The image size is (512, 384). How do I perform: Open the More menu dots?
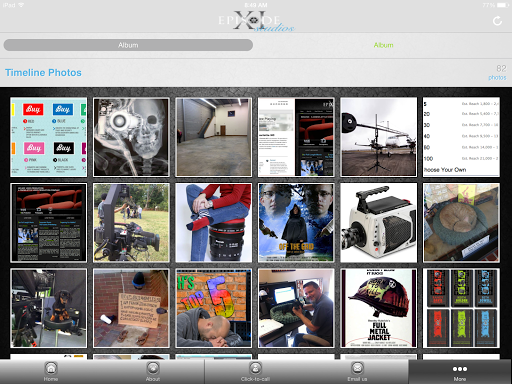[x=460, y=369]
